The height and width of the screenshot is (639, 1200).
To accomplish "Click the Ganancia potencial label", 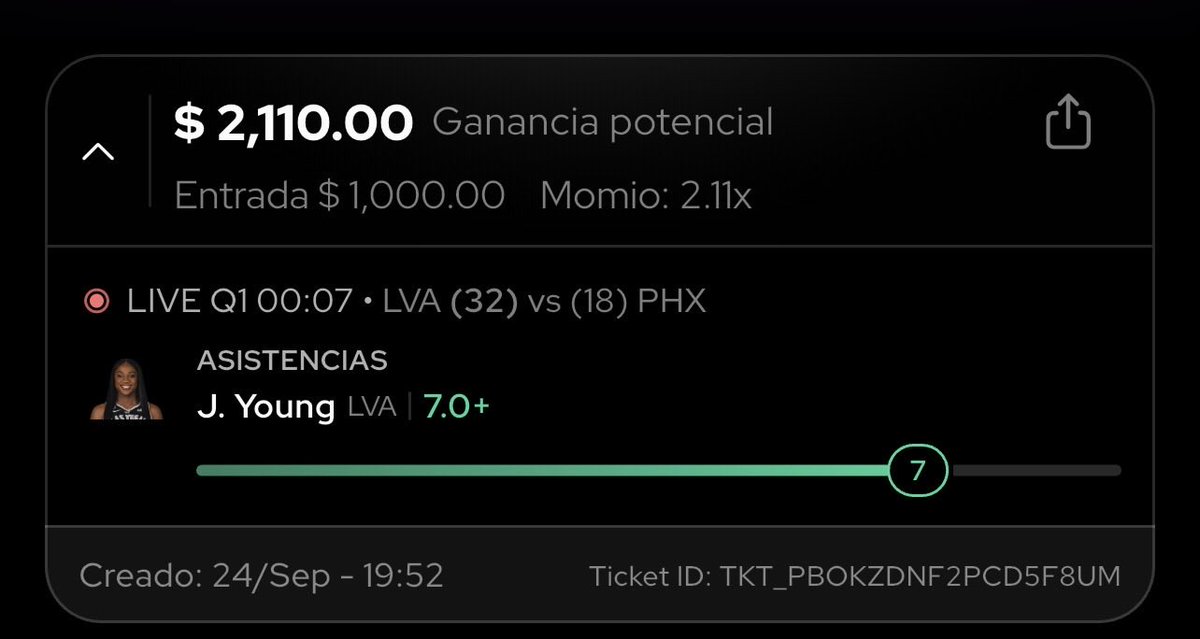I will point(603,124).
